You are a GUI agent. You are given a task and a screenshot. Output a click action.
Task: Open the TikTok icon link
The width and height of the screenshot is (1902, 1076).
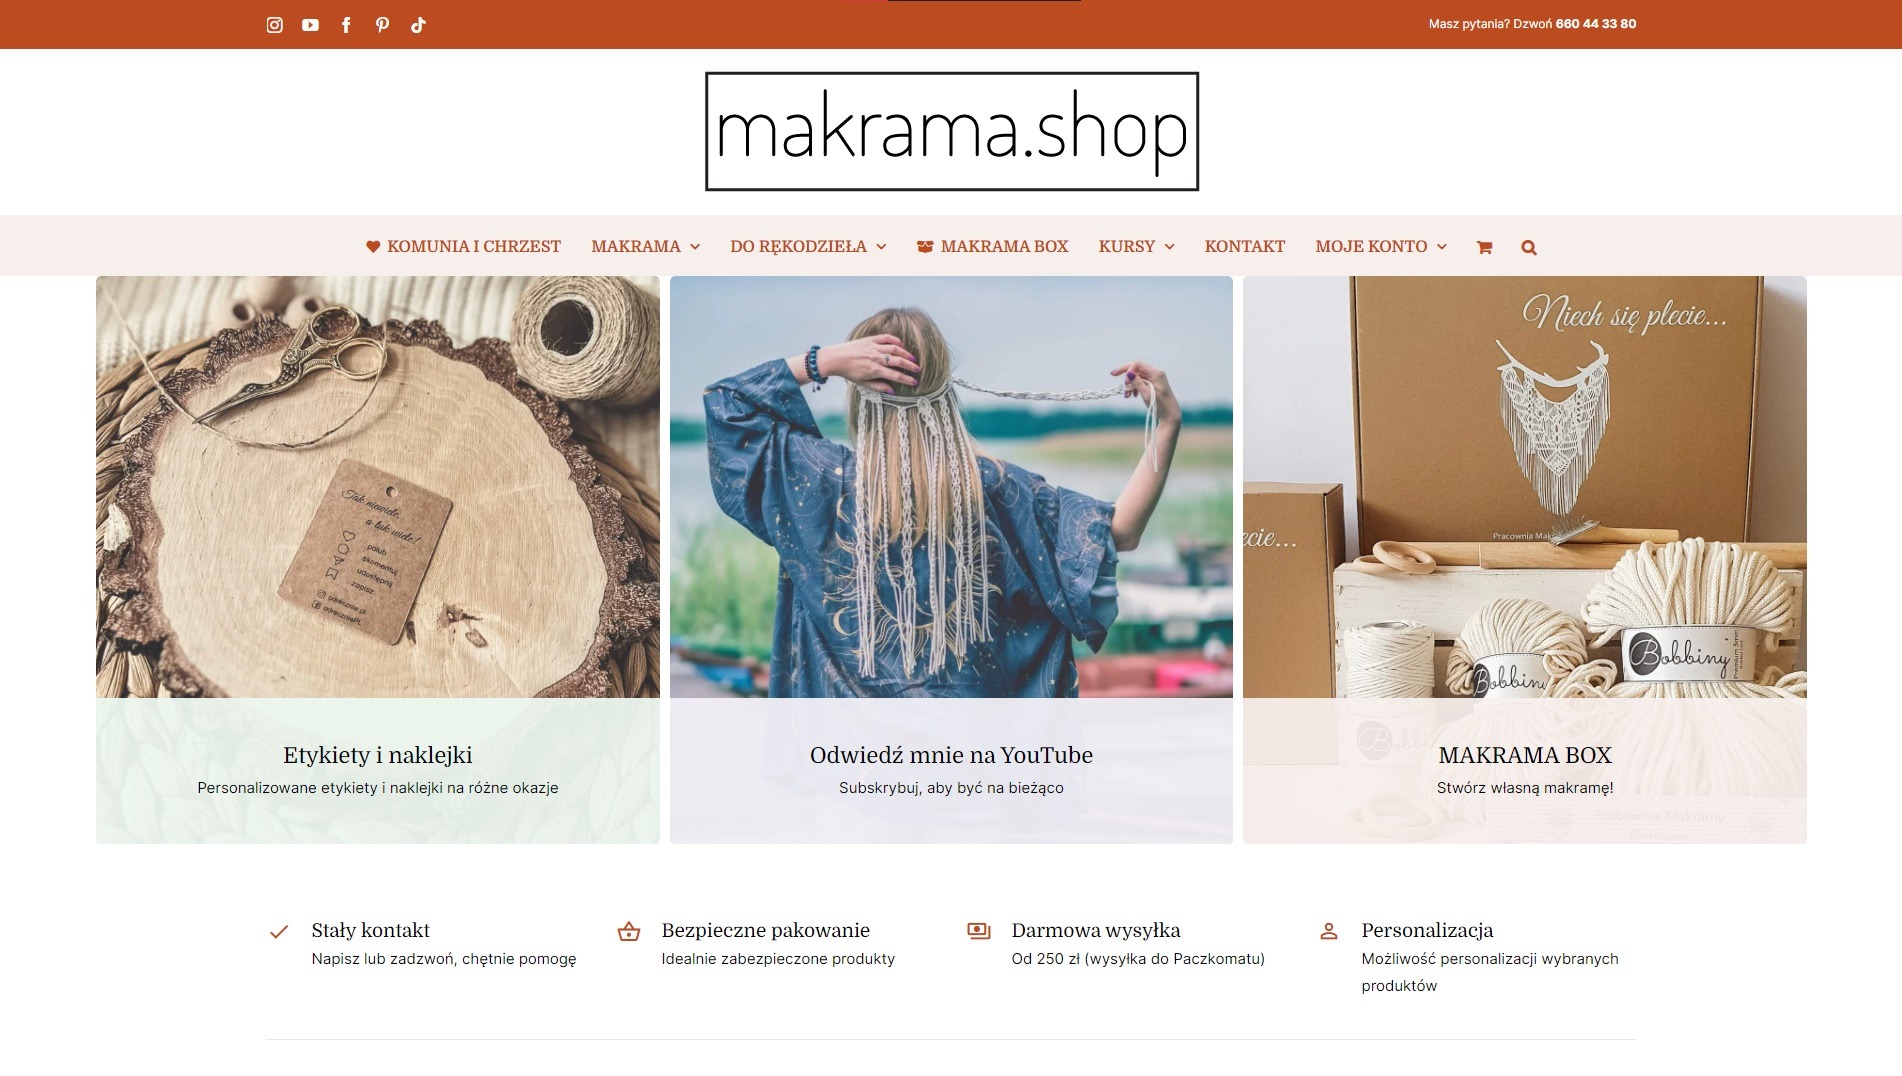(x=418, y=25)
